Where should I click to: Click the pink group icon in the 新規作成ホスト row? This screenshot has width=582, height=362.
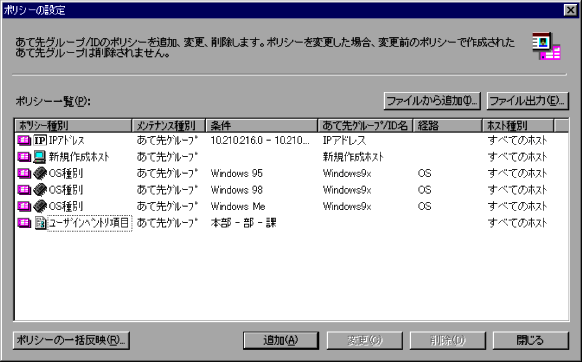24,157
